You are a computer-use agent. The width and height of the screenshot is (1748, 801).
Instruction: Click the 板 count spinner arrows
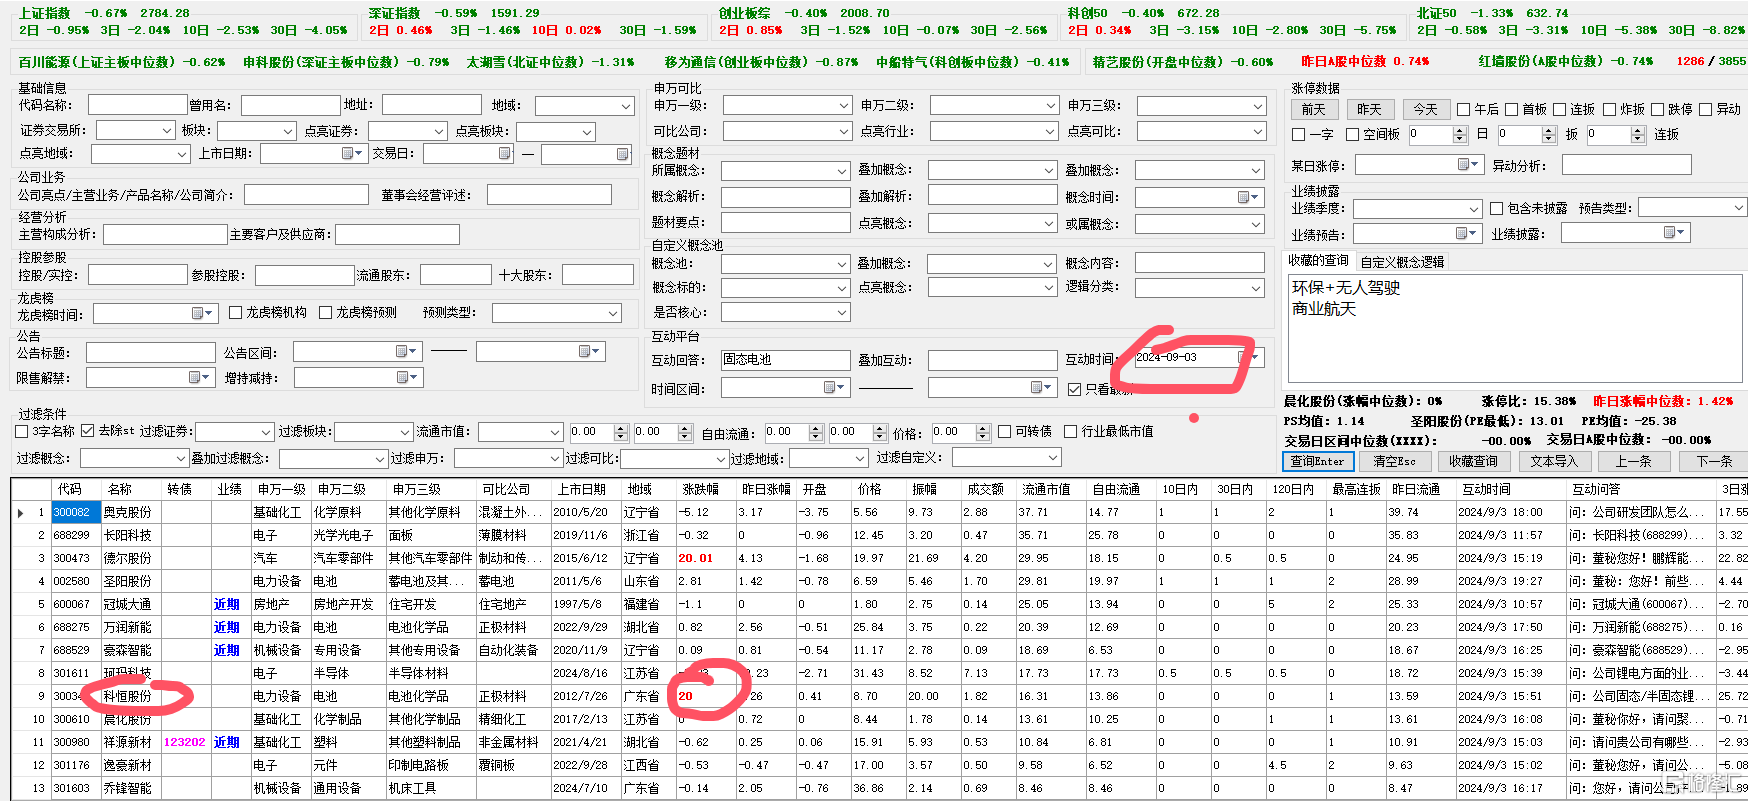point(1548,134)
